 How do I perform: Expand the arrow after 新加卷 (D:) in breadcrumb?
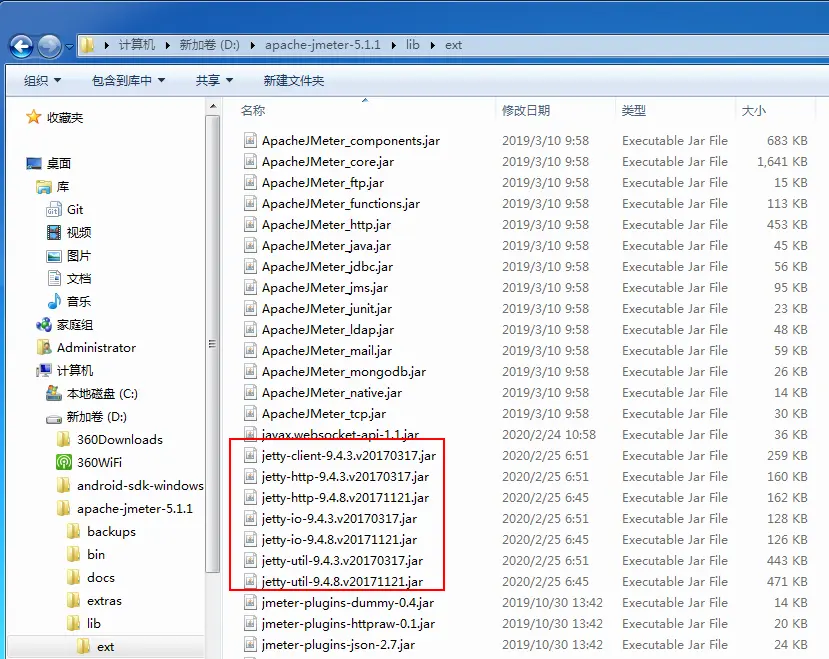(253, 45)
